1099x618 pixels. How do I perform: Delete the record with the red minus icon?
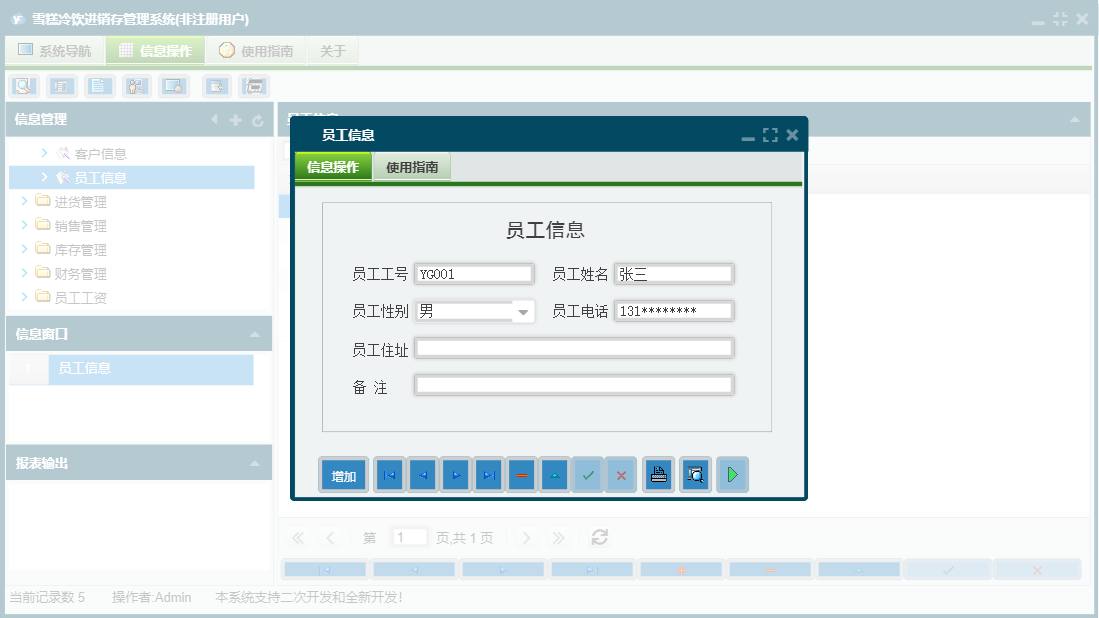522,475
